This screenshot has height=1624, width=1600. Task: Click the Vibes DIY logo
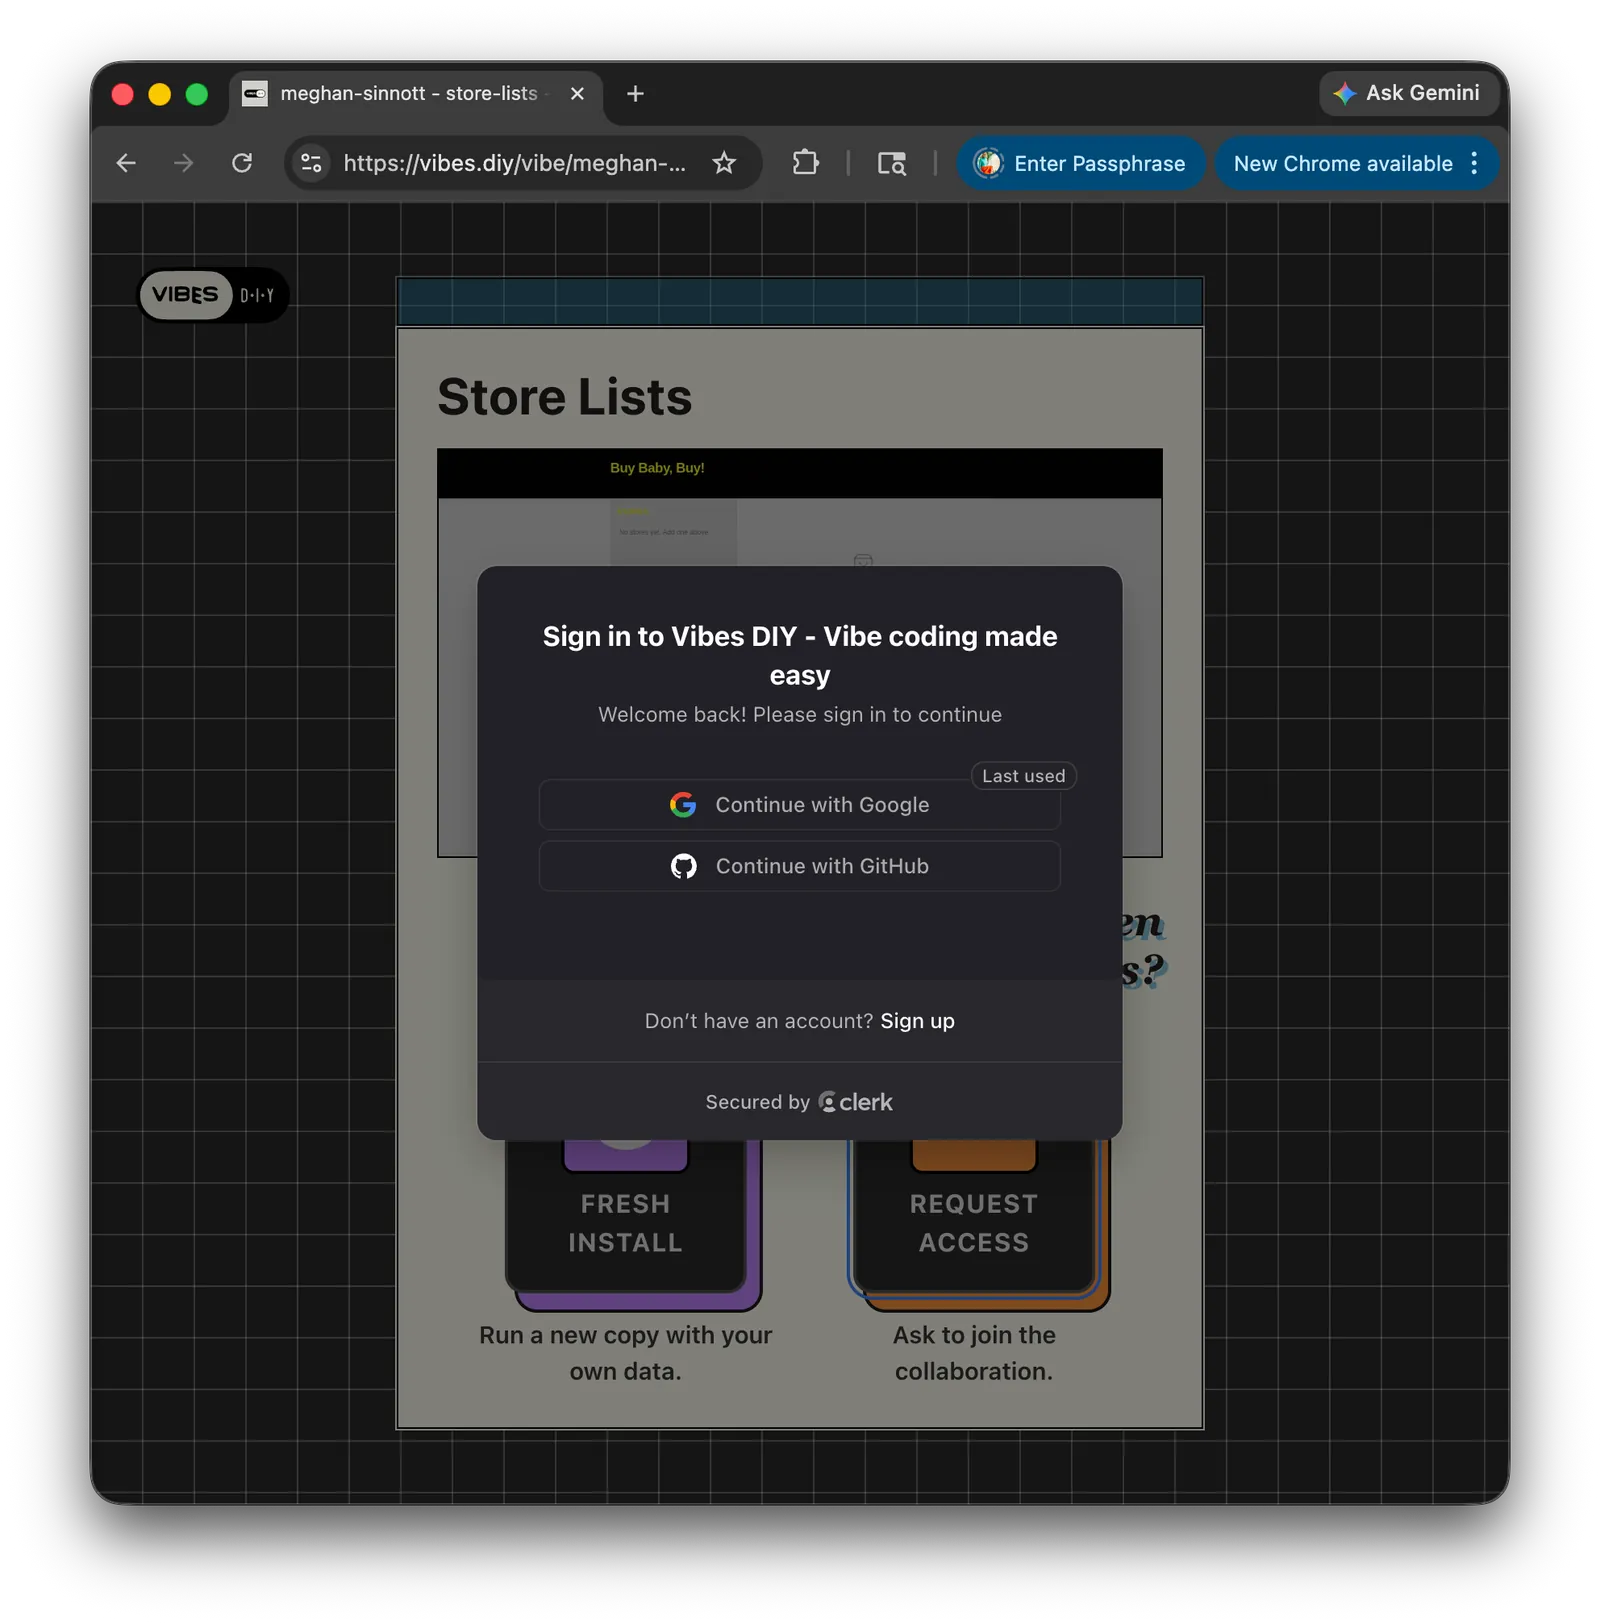[212, 295]
